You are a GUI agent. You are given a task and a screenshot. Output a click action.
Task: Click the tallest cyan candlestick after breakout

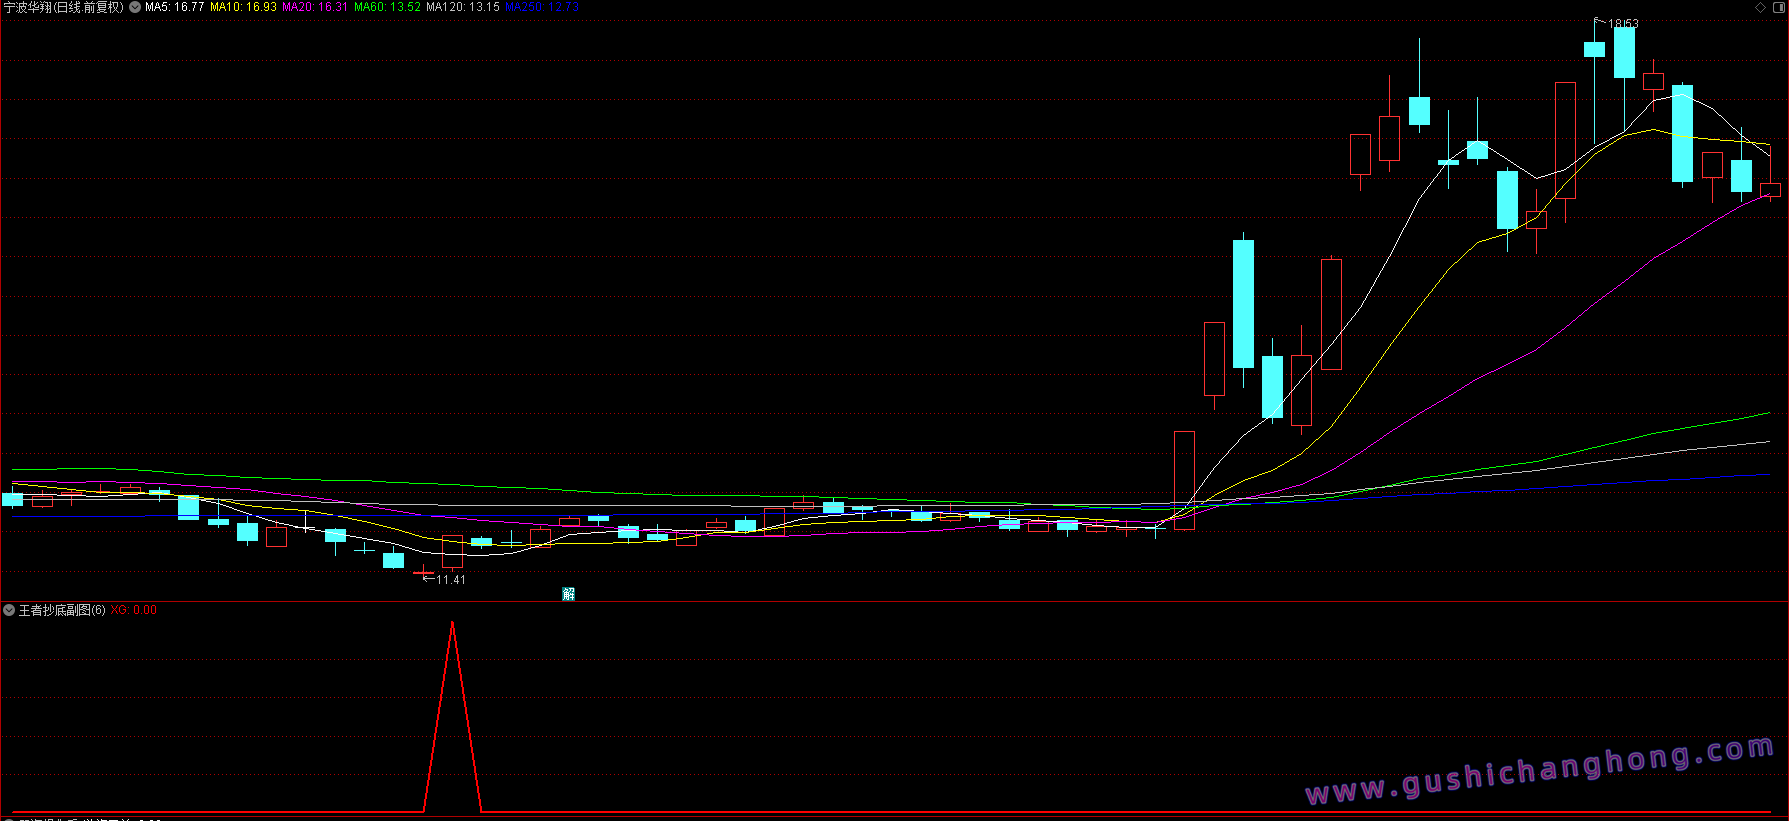[1243, 303]
